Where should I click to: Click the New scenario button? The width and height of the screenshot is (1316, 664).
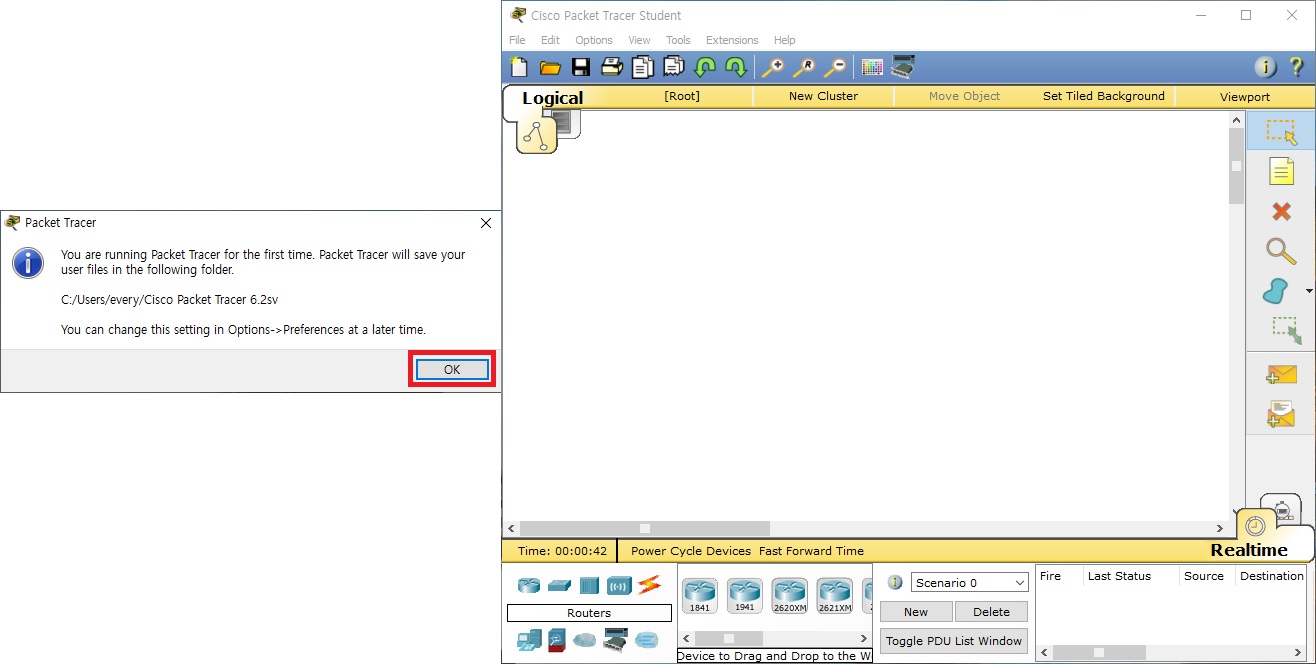pyautogui.click(x=916, y=612)
